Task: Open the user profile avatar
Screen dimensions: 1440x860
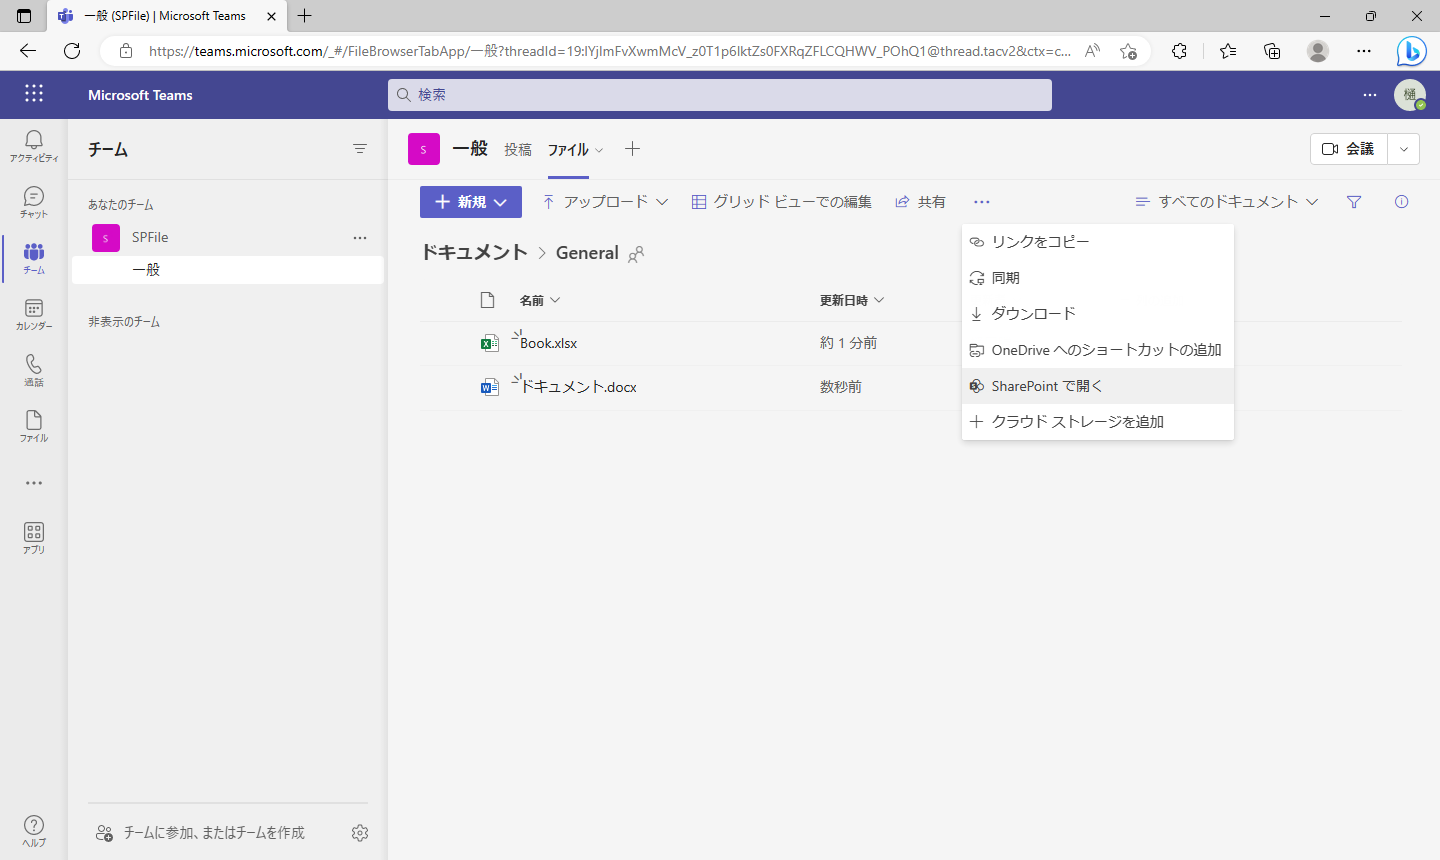Action: pos(1410,95)
